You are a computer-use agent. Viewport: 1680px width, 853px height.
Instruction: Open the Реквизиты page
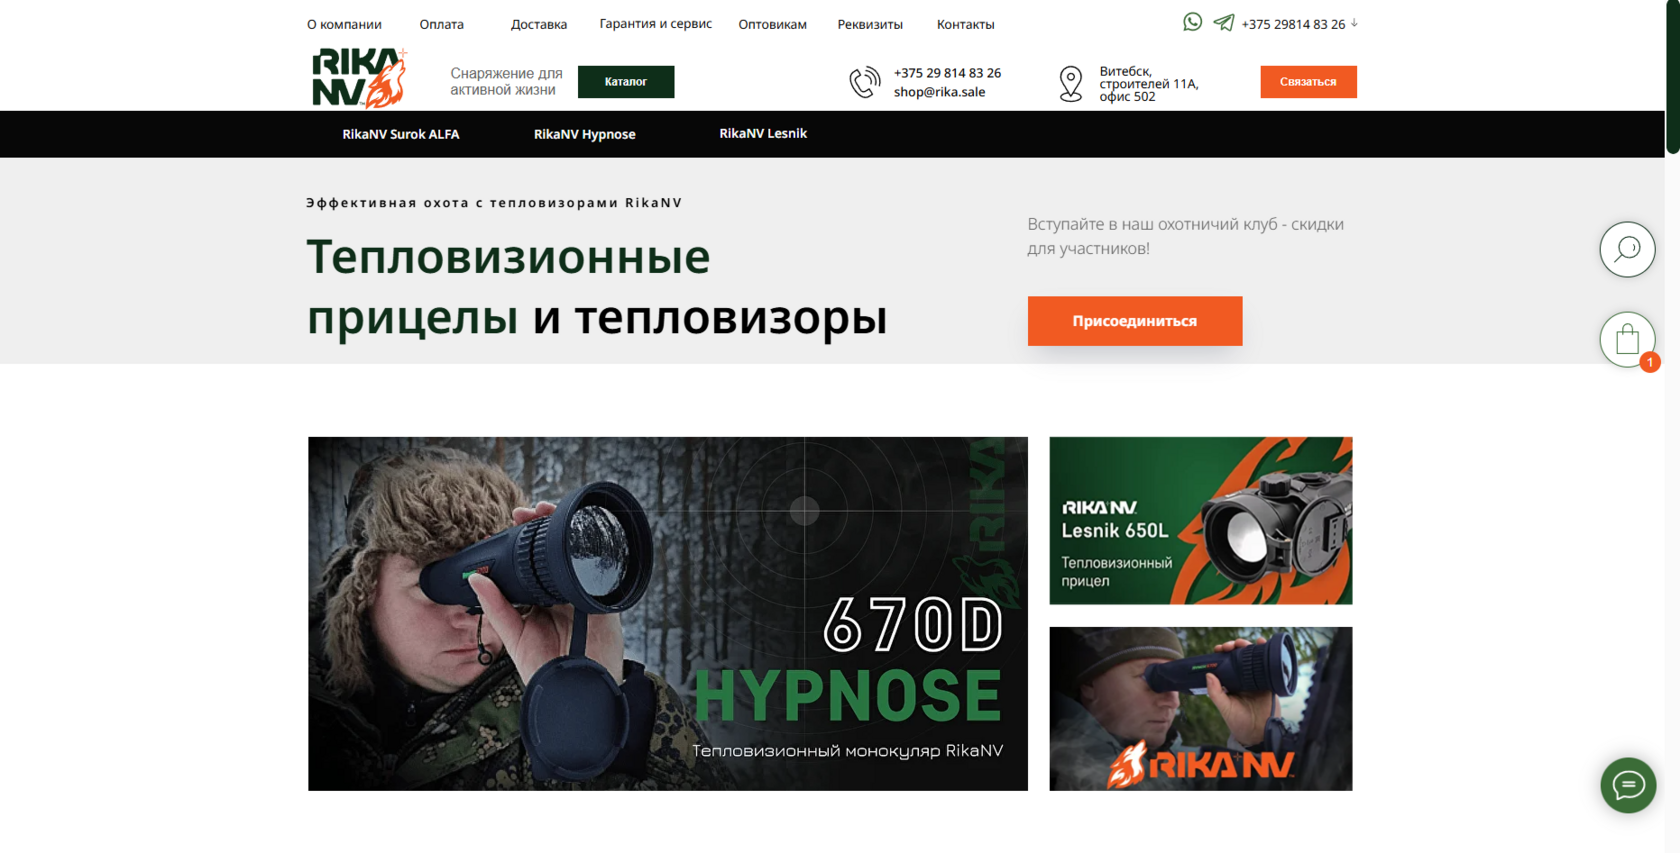870,24
